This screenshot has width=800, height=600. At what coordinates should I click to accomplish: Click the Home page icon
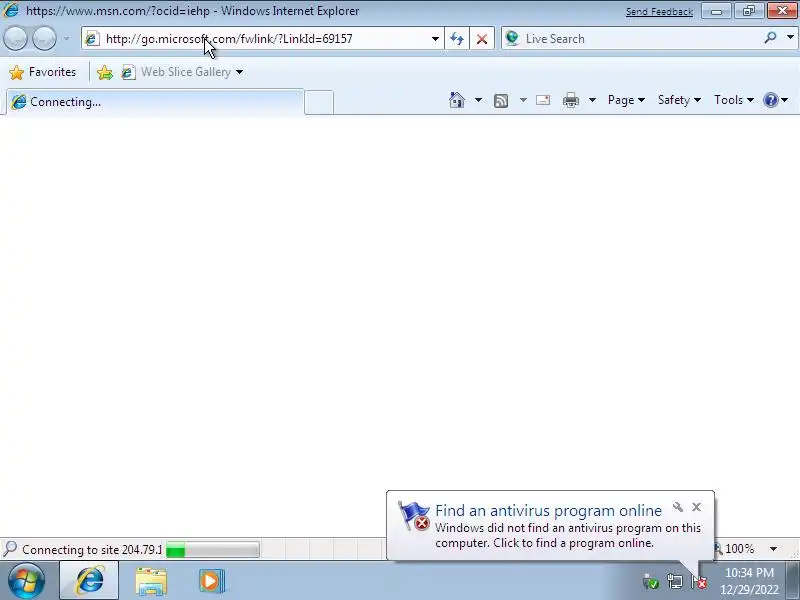[x=457, y=100]
